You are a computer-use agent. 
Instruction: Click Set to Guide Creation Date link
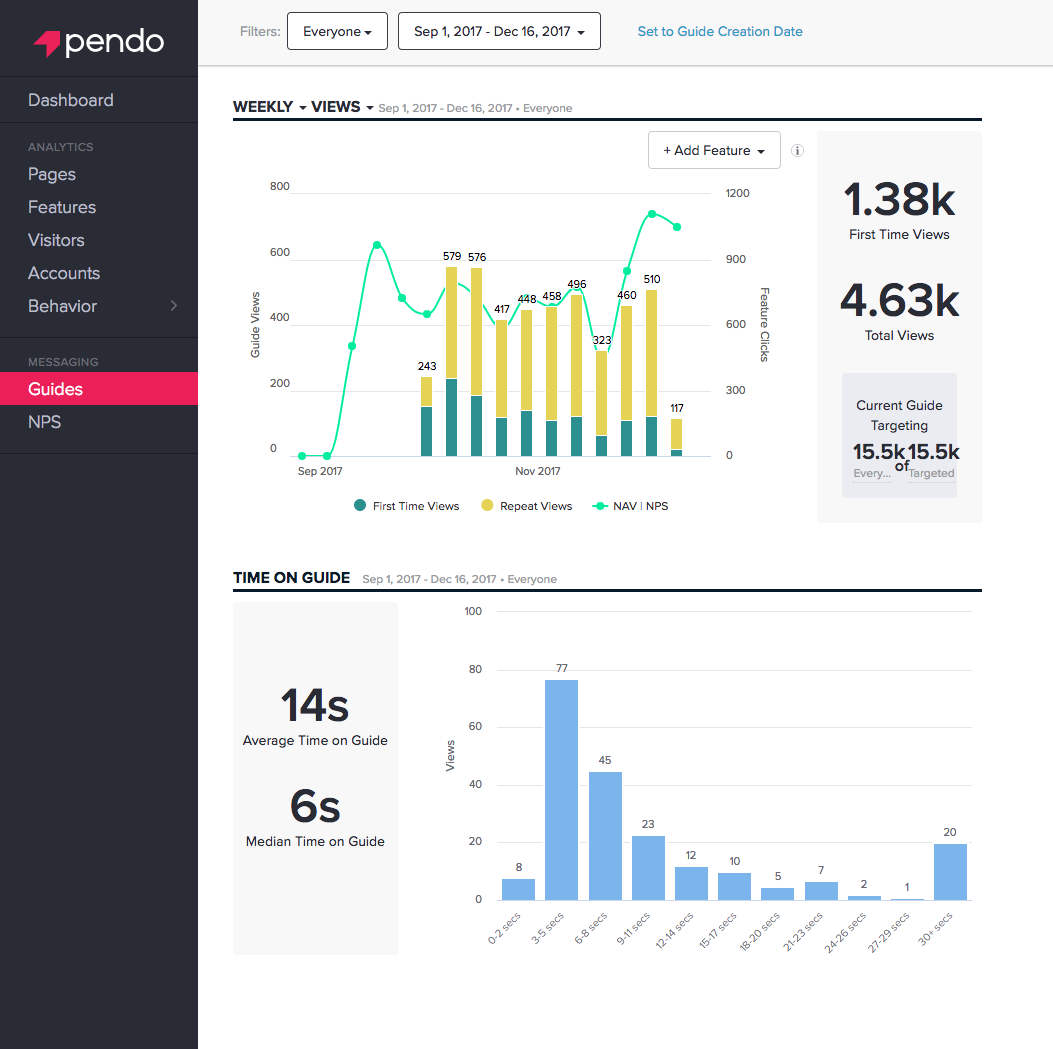coord(720,32)
